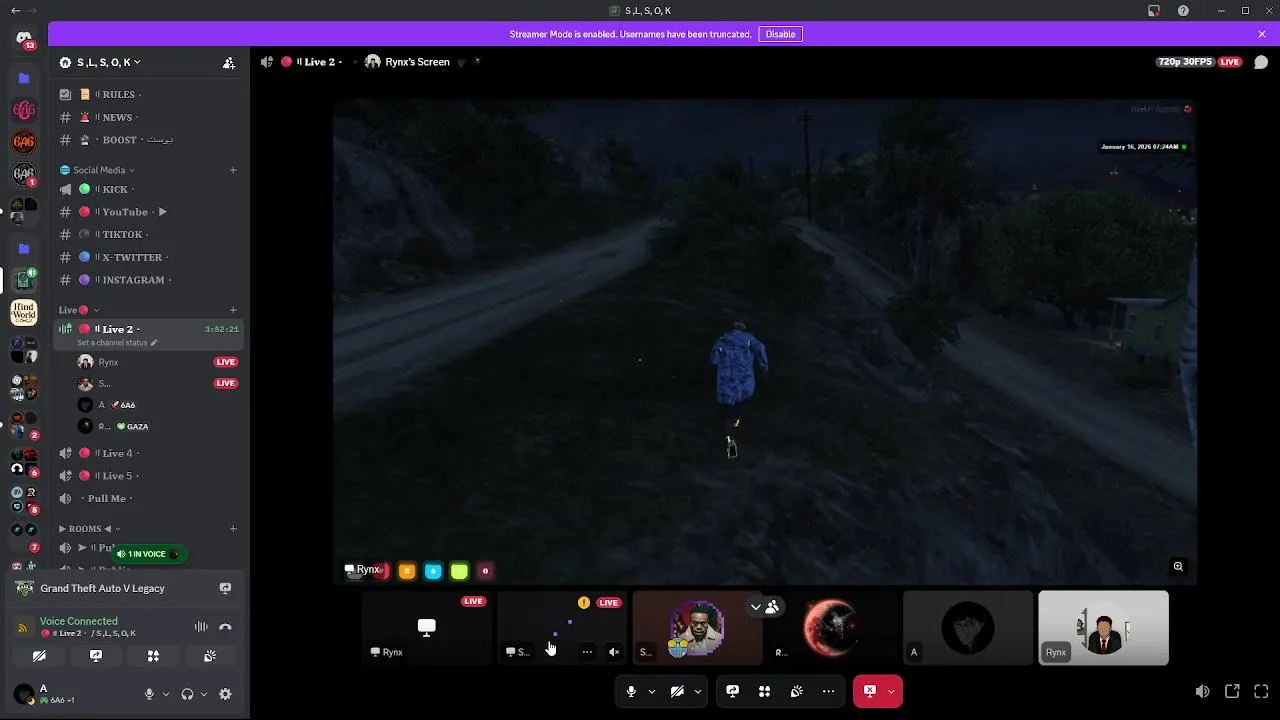Turn on camera from the voice panel

point(39,656)
